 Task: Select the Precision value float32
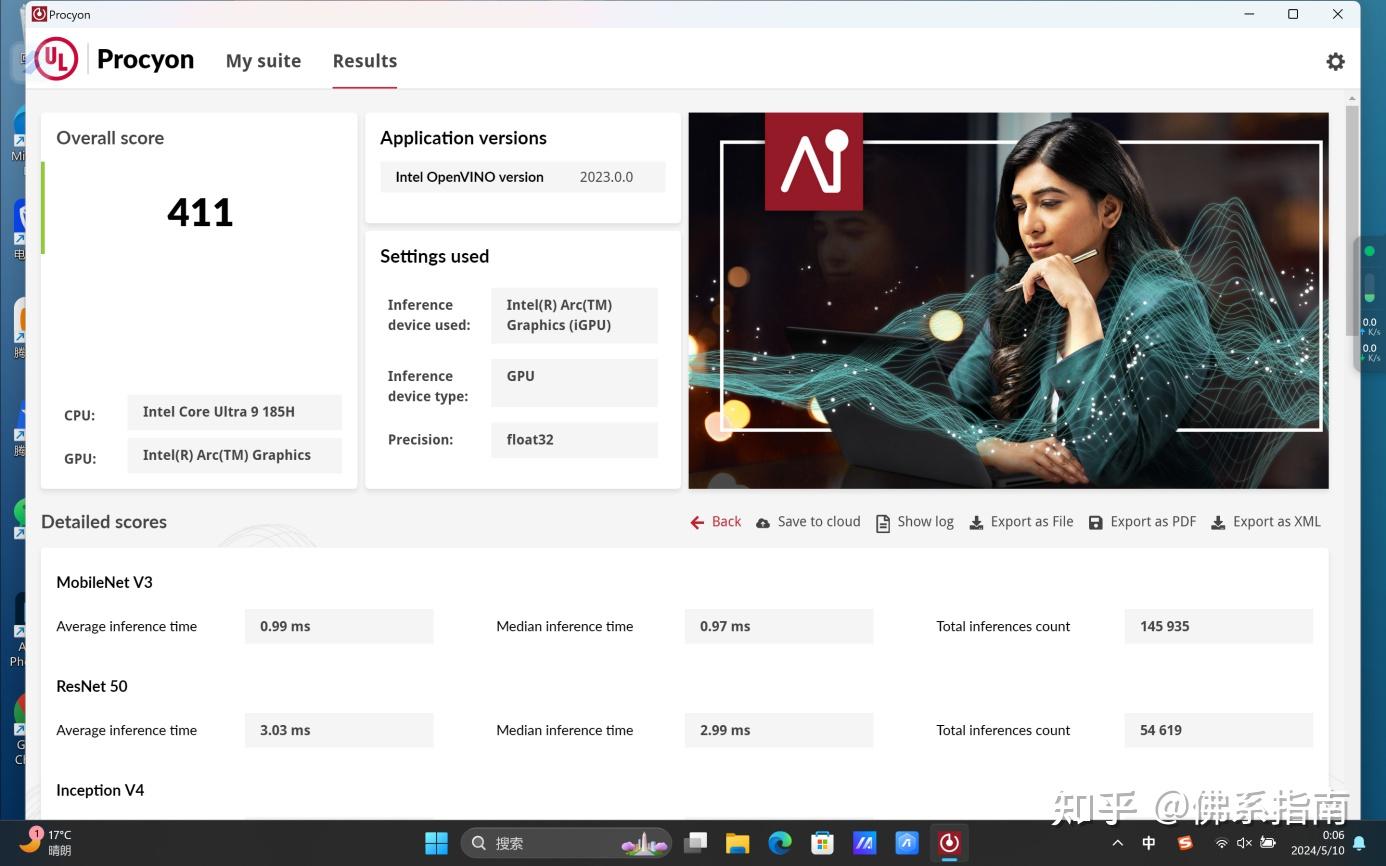point(574,439)
